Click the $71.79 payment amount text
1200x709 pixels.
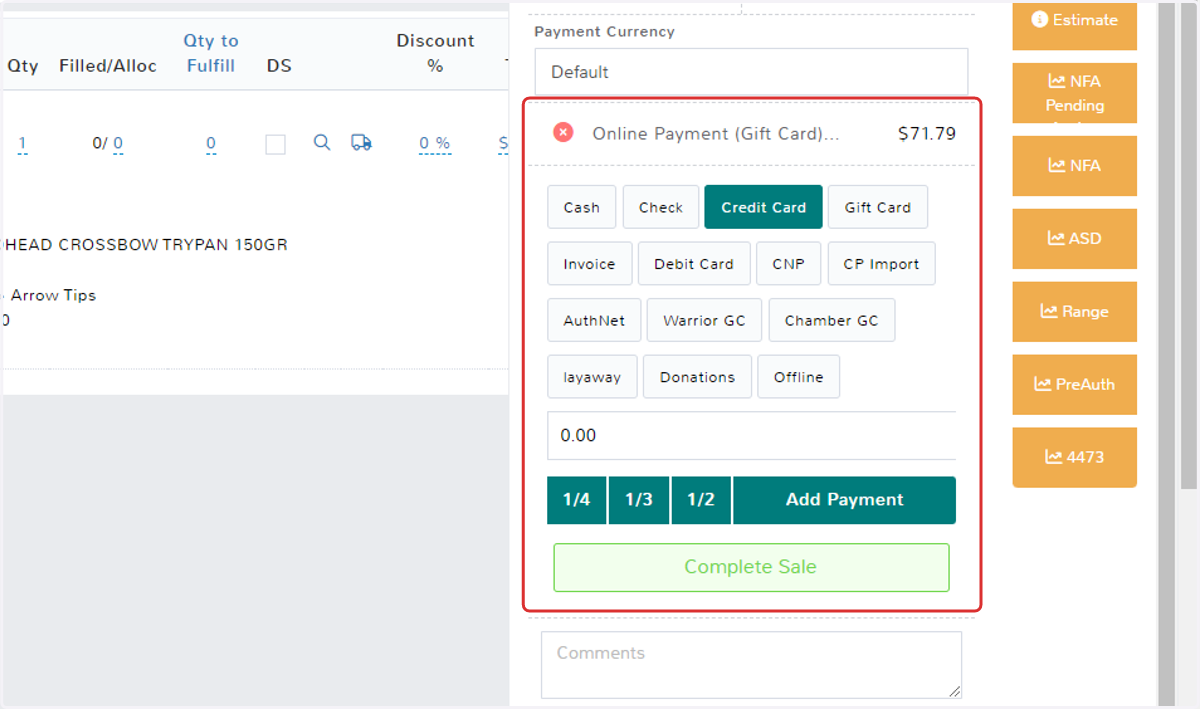click(x=927, y=133)
